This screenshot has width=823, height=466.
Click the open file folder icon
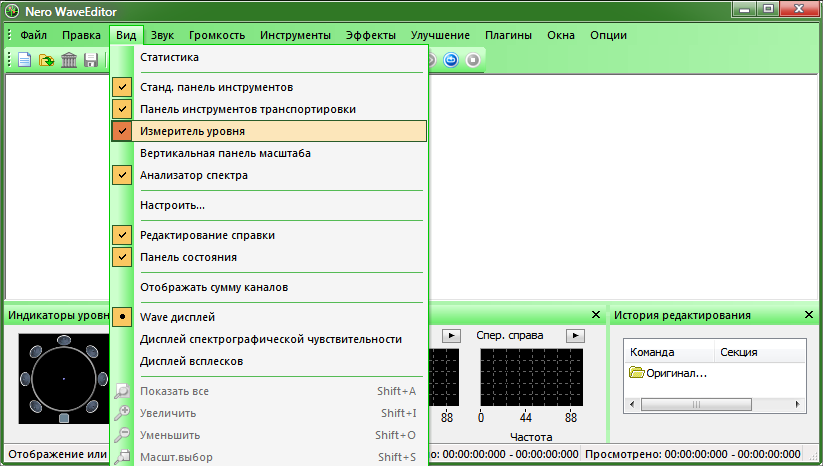coord(47,60)
